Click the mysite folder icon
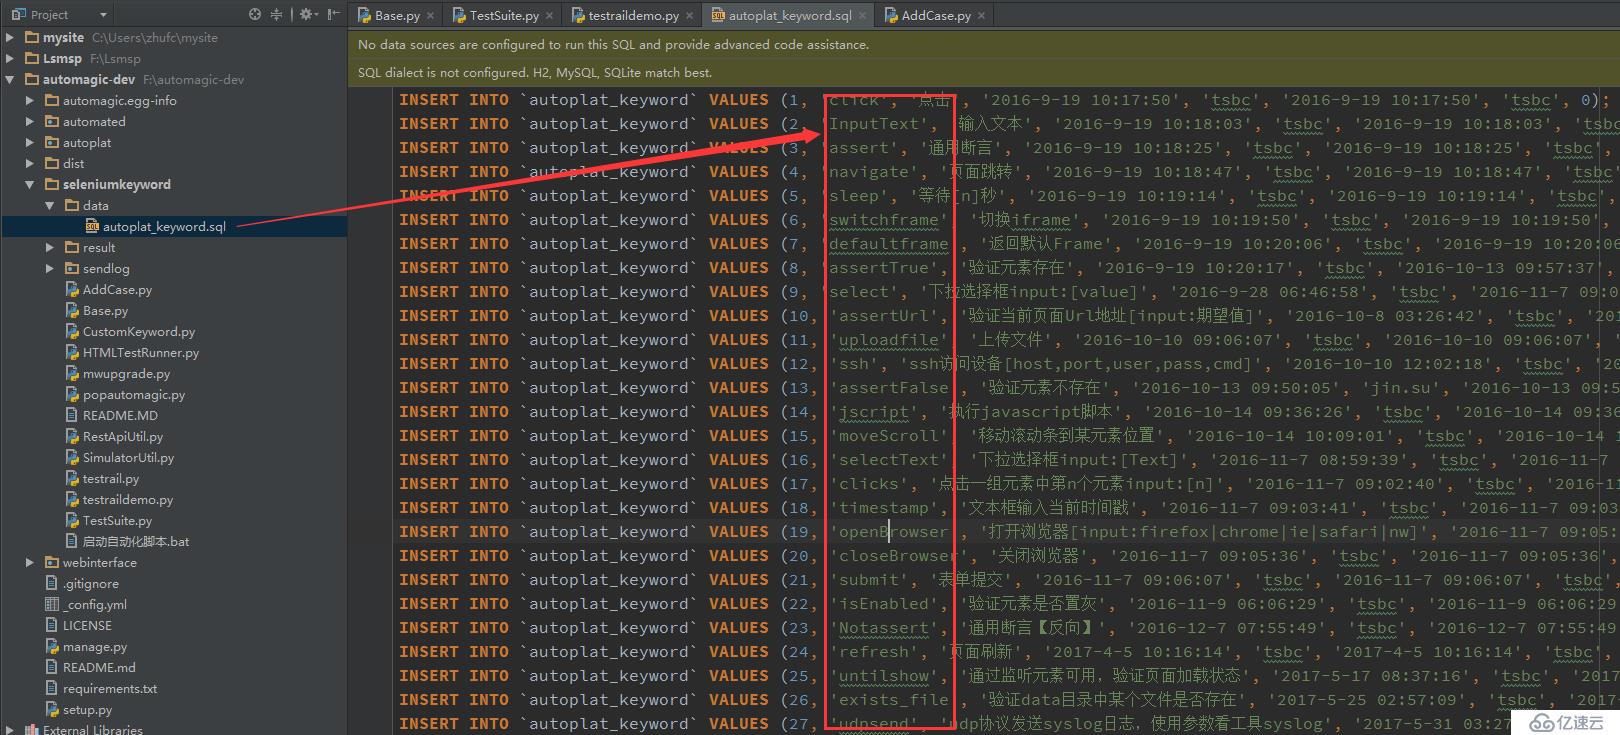1620x735 pixels. [32, 37]
